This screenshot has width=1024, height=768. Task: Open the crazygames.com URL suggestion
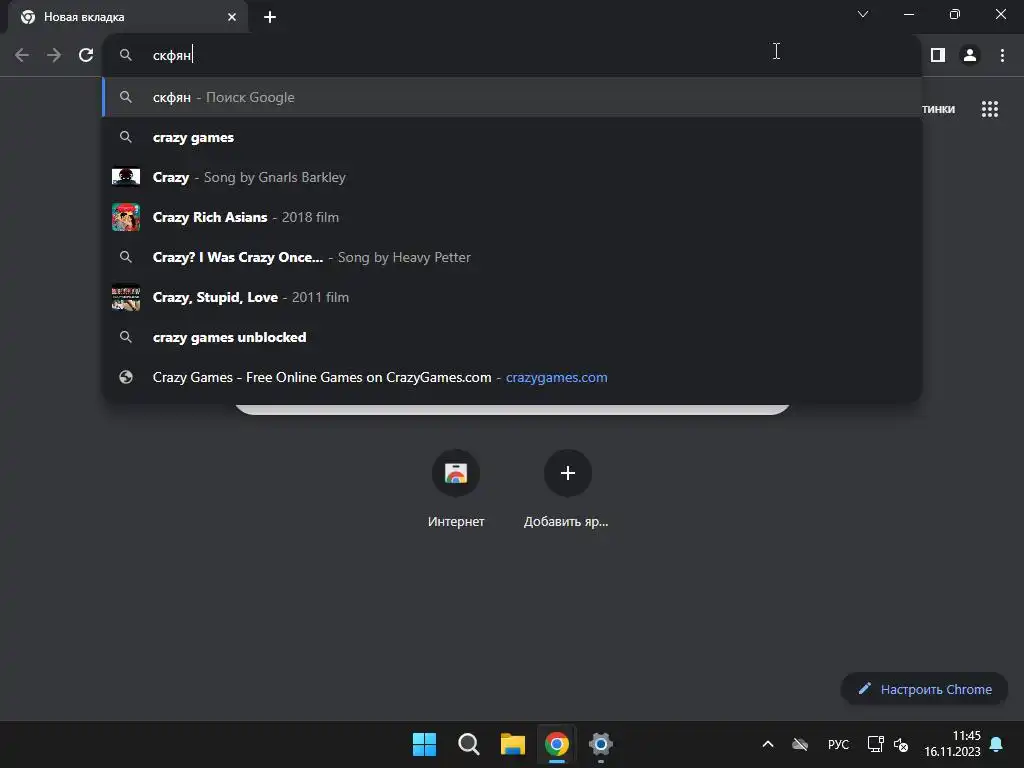click(512, 377)
